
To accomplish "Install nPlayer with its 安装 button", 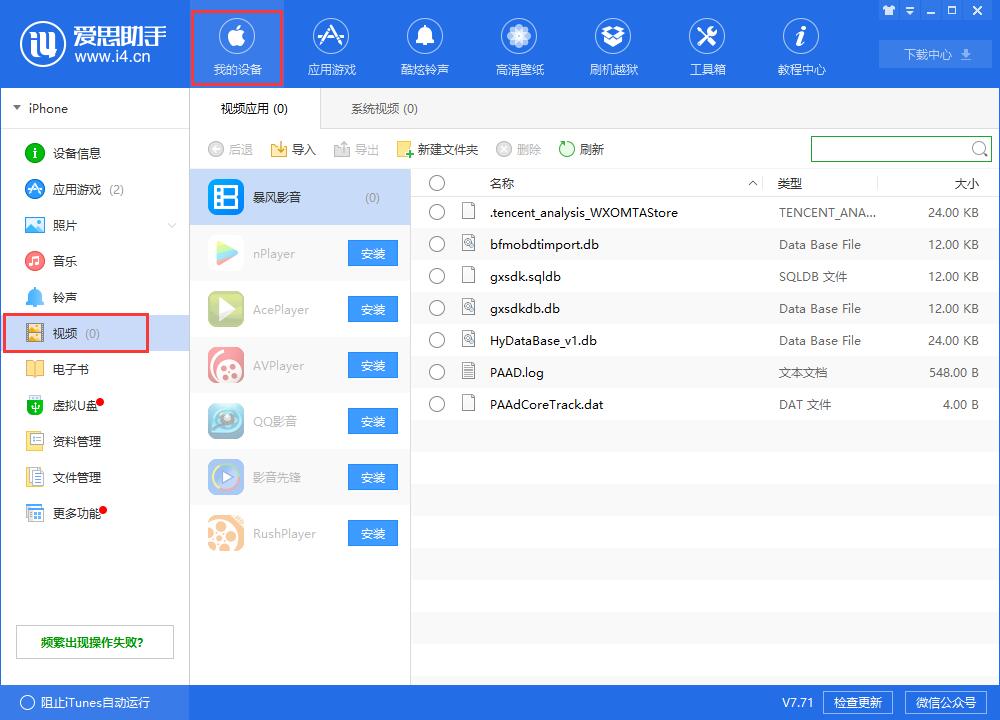I will (372, 253).
